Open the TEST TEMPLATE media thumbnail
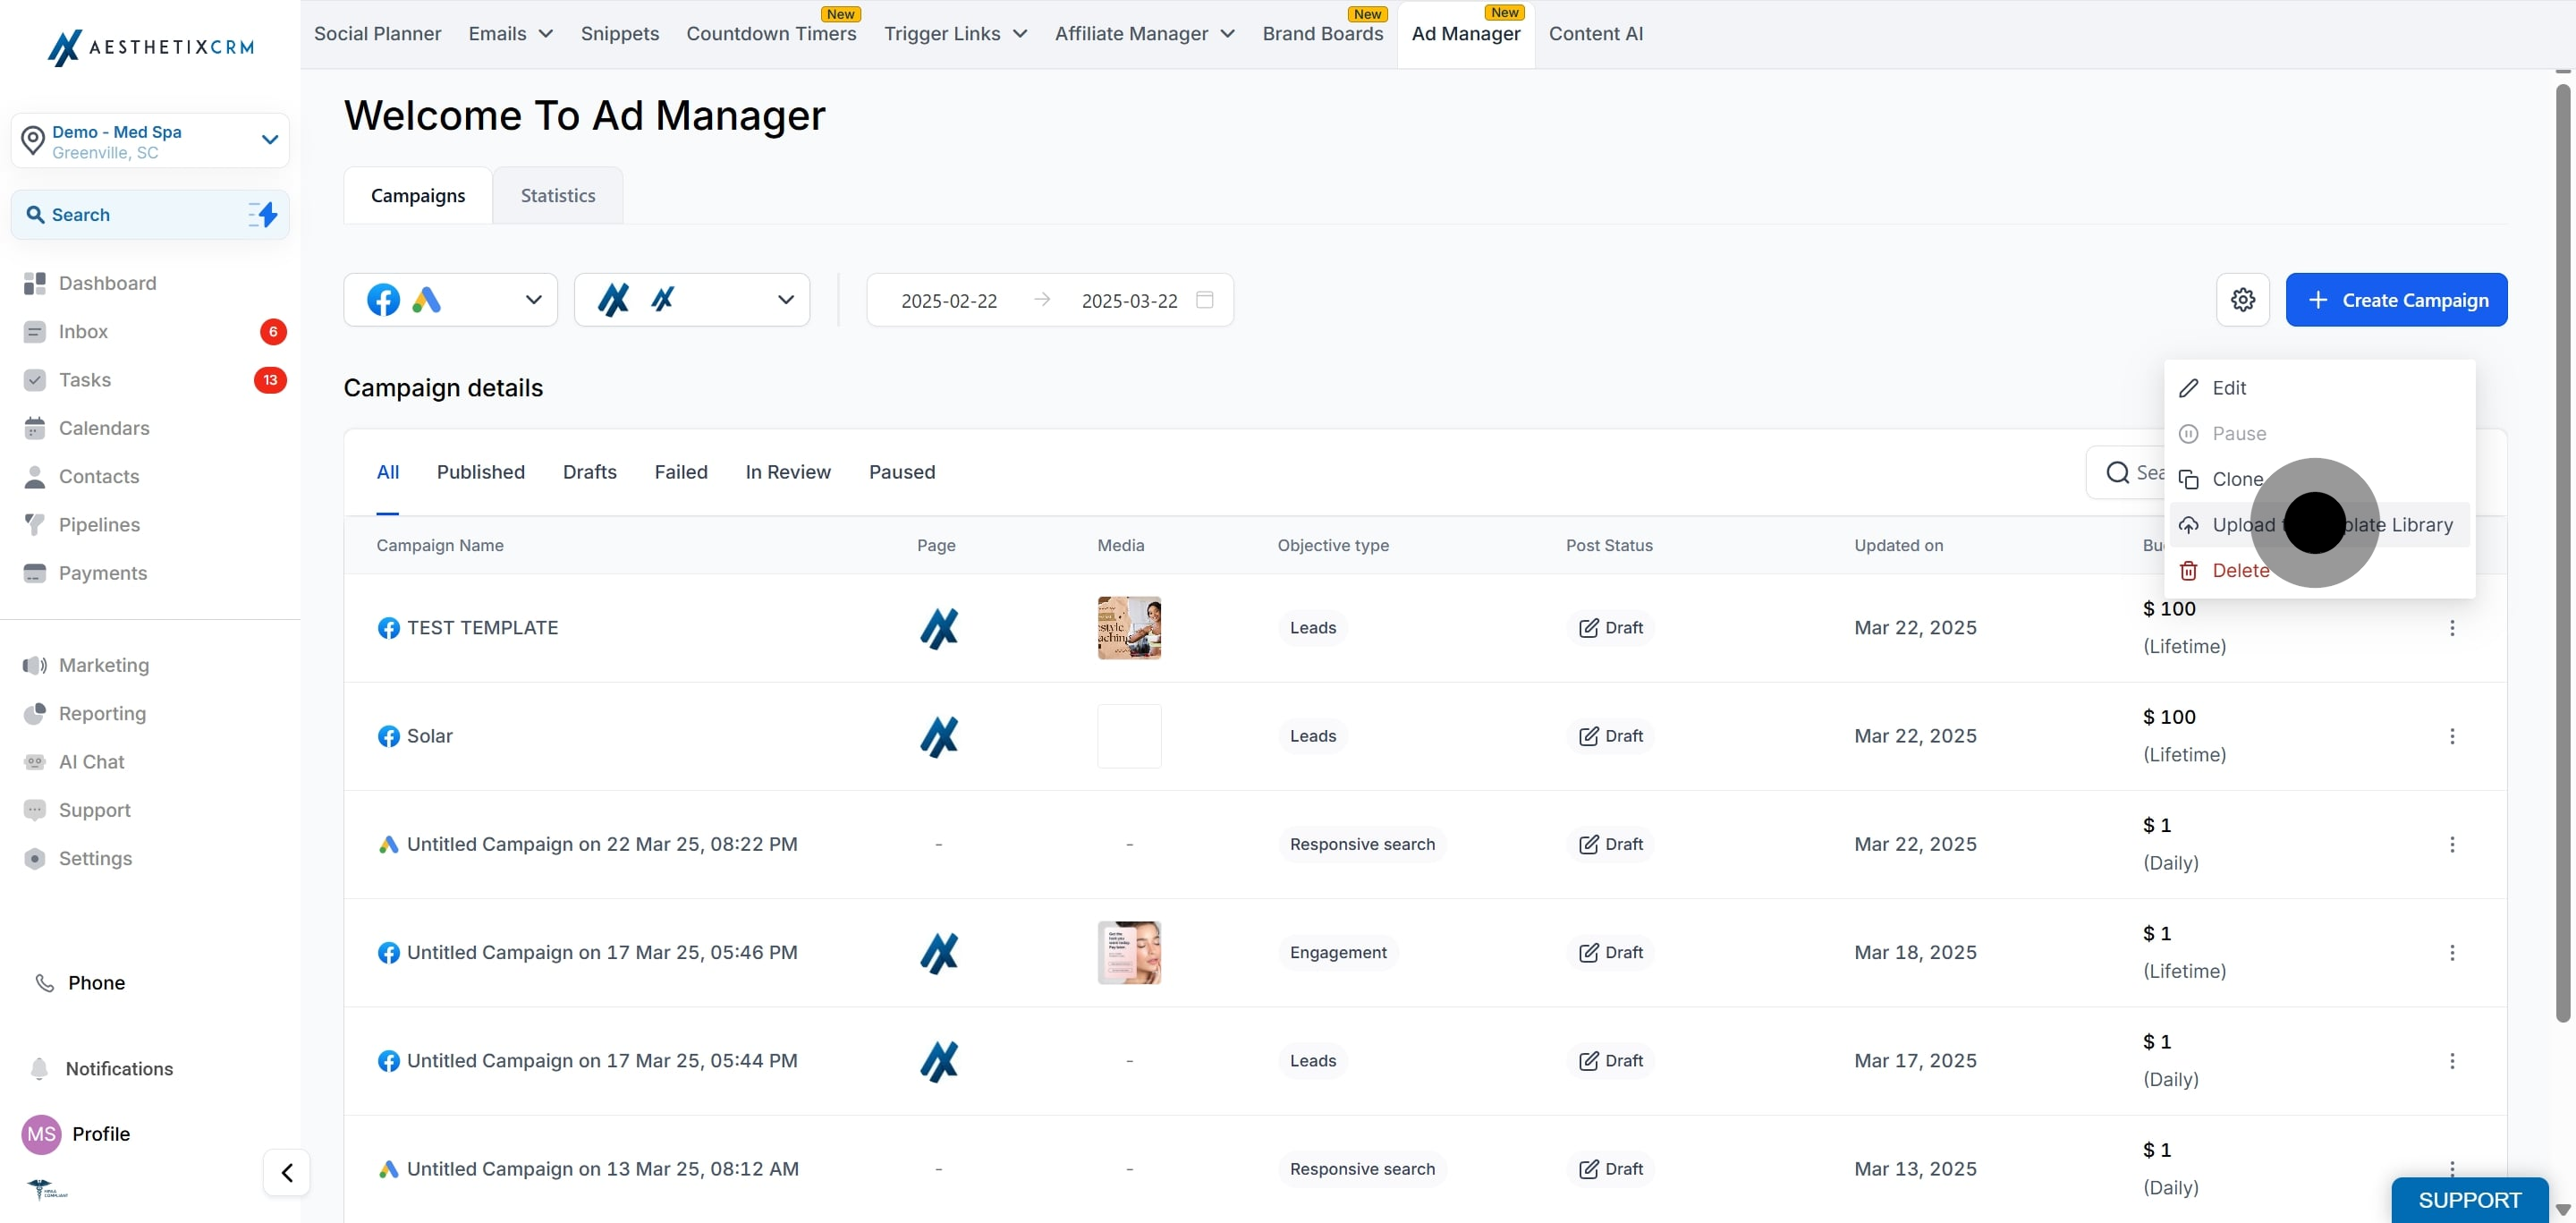Screen dimensions: 2576x1223 point(1129,628)
